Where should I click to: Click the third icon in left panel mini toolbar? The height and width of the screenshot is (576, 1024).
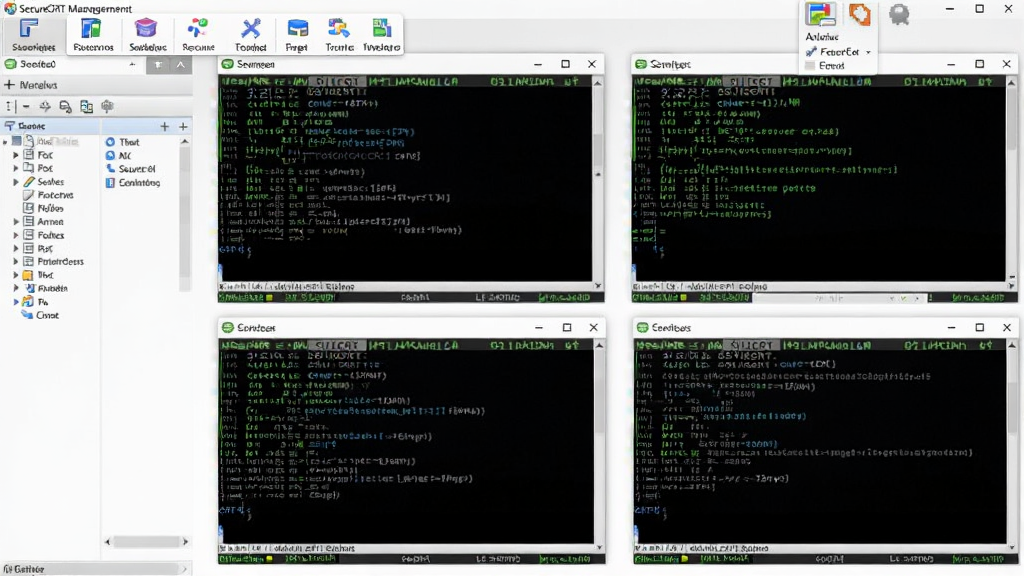click(x=45, y=106)
